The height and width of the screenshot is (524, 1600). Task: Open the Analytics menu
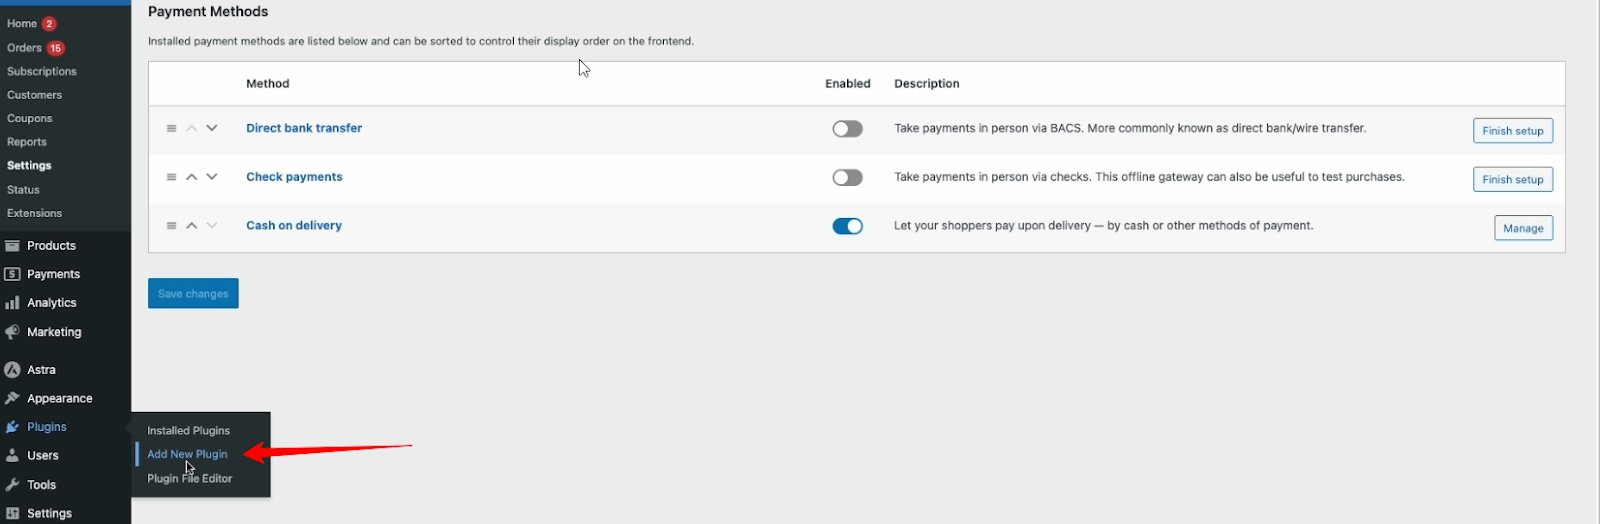[x=52, y=303]
